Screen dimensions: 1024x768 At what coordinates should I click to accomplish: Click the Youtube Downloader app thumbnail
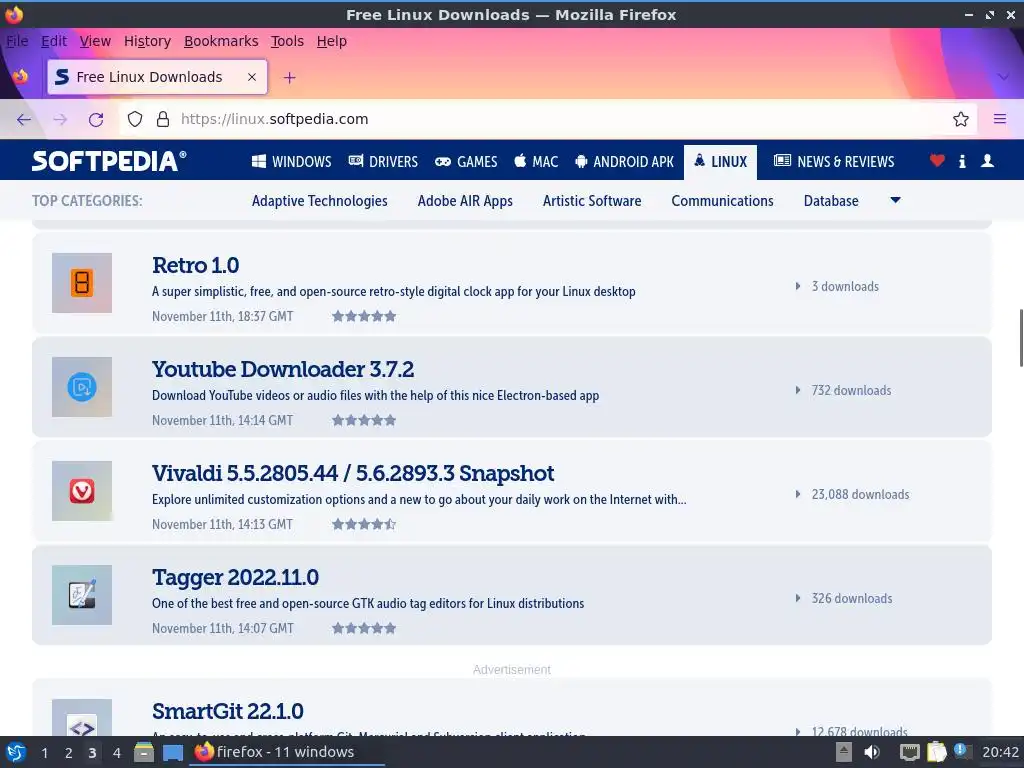pos(82,387)
